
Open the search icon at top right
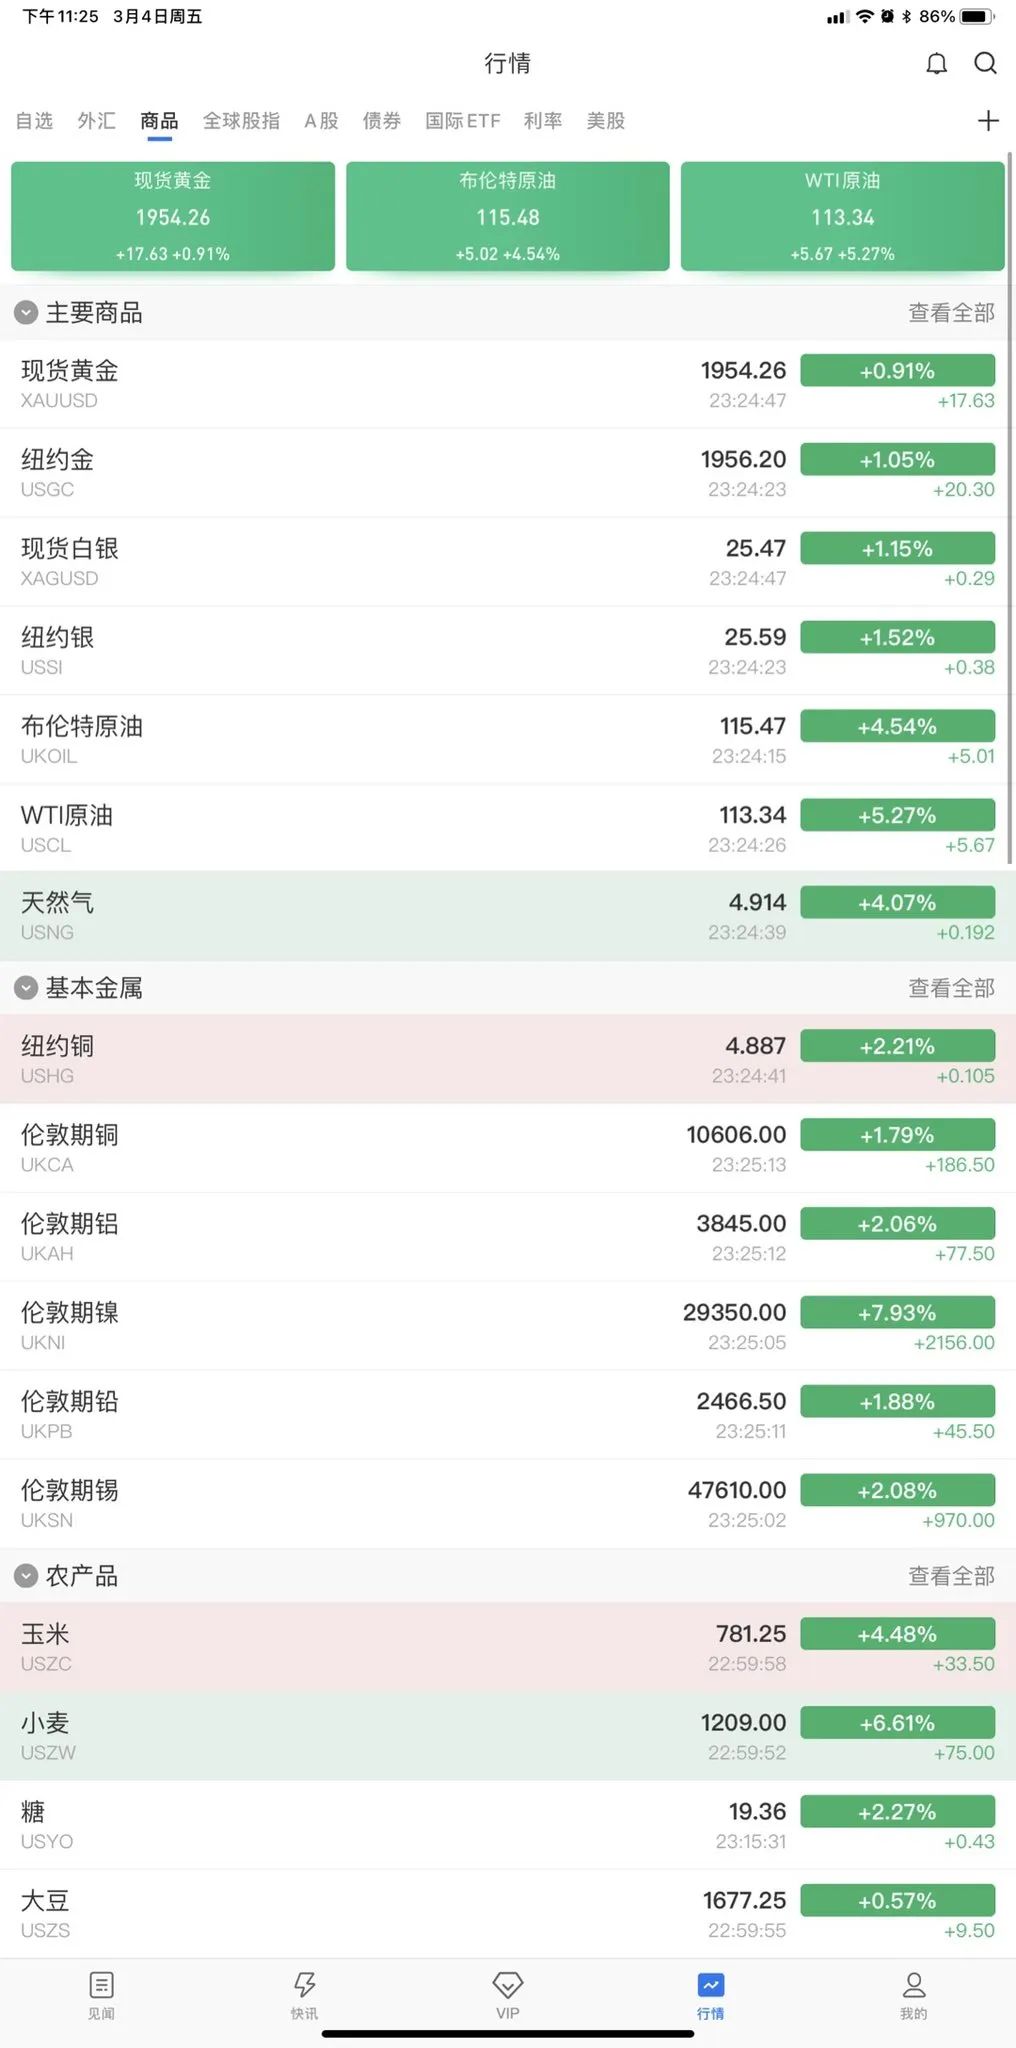pyautogui.click(x=986, y=63)
